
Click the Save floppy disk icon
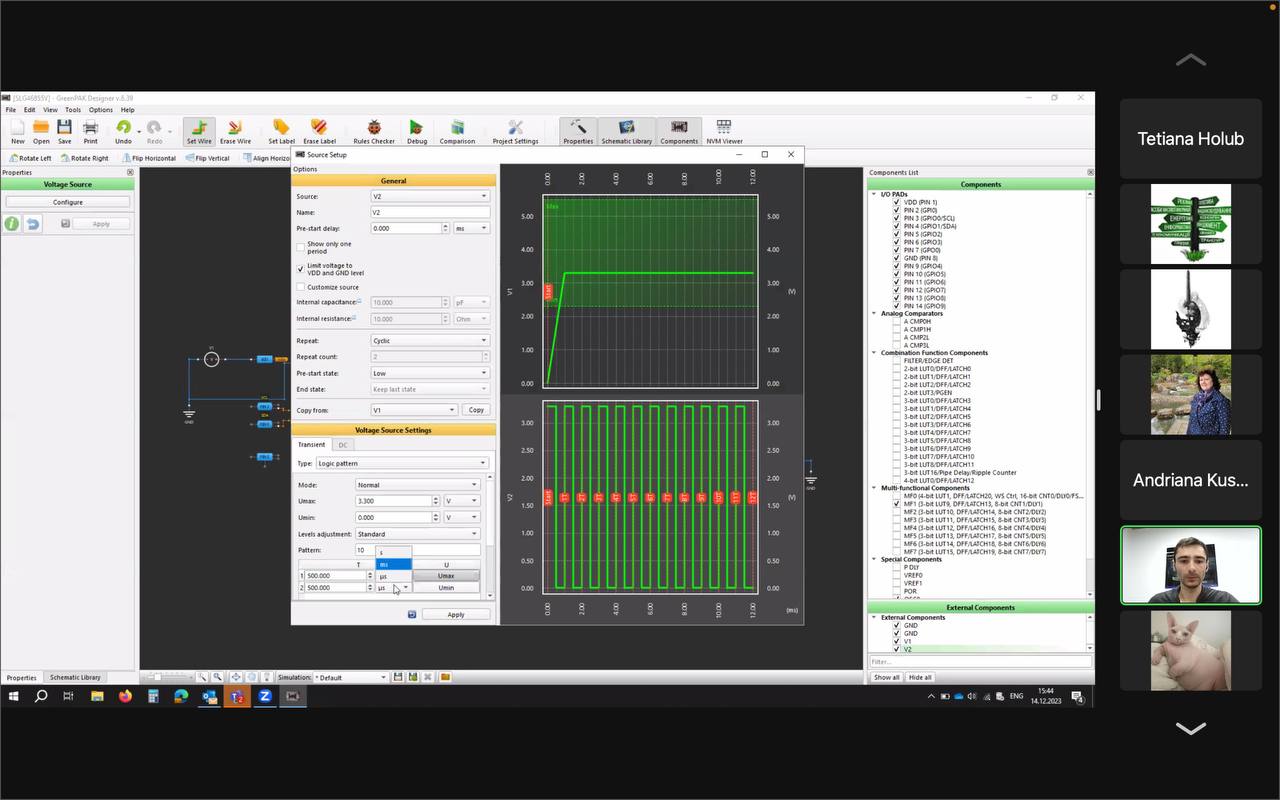coord(64,128)
